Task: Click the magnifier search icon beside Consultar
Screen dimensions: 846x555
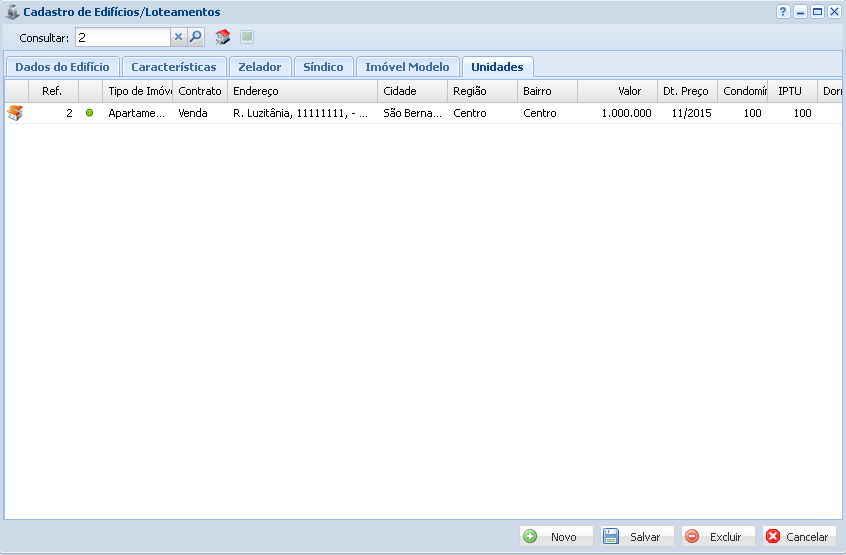Action: point(196,37)
